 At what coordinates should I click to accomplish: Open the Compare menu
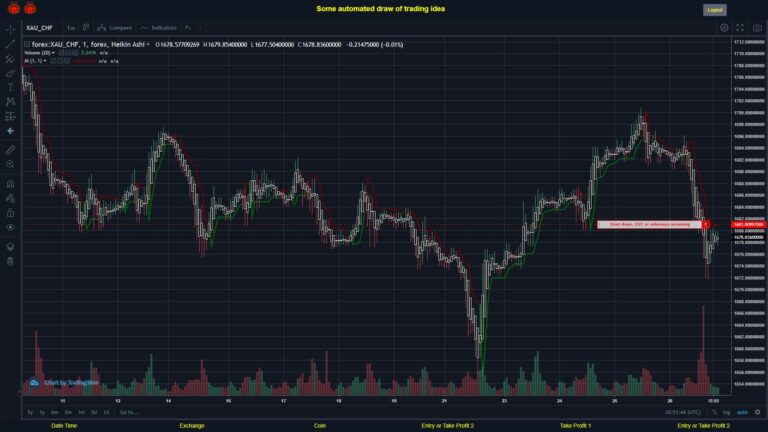pyautogui.click(x=115, y=28)
